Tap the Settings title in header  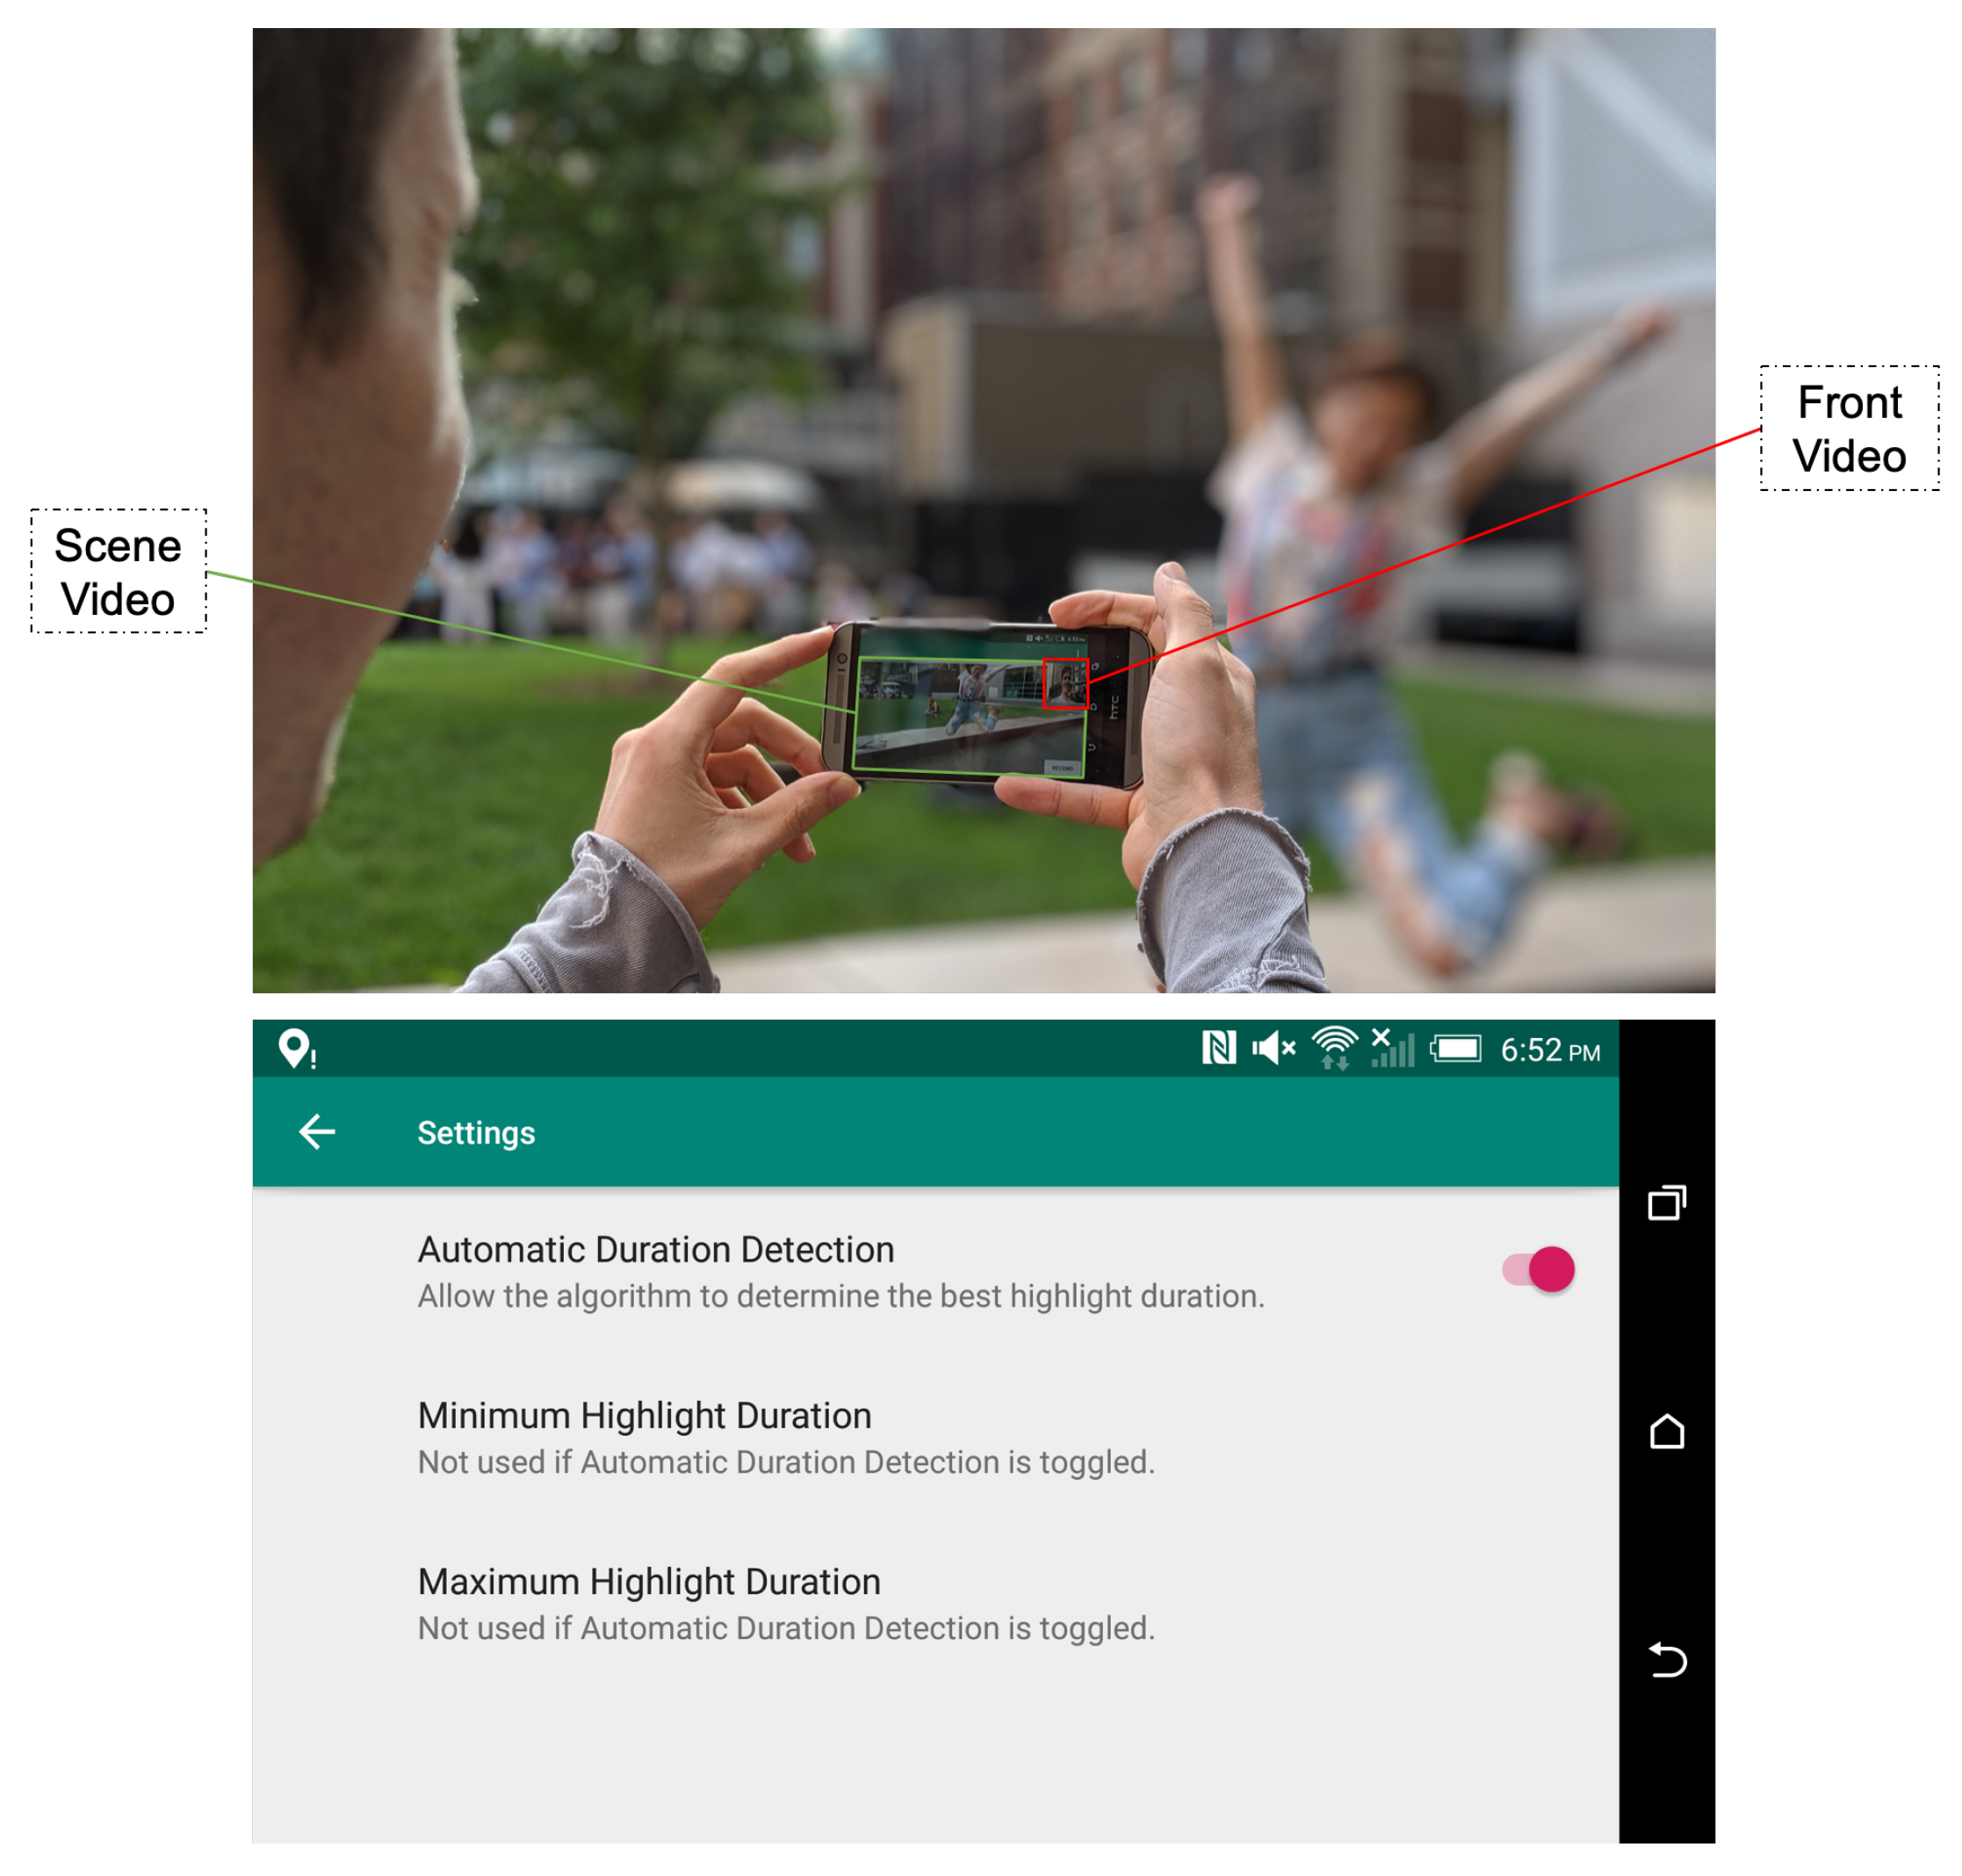click(x=476, y=1133)
